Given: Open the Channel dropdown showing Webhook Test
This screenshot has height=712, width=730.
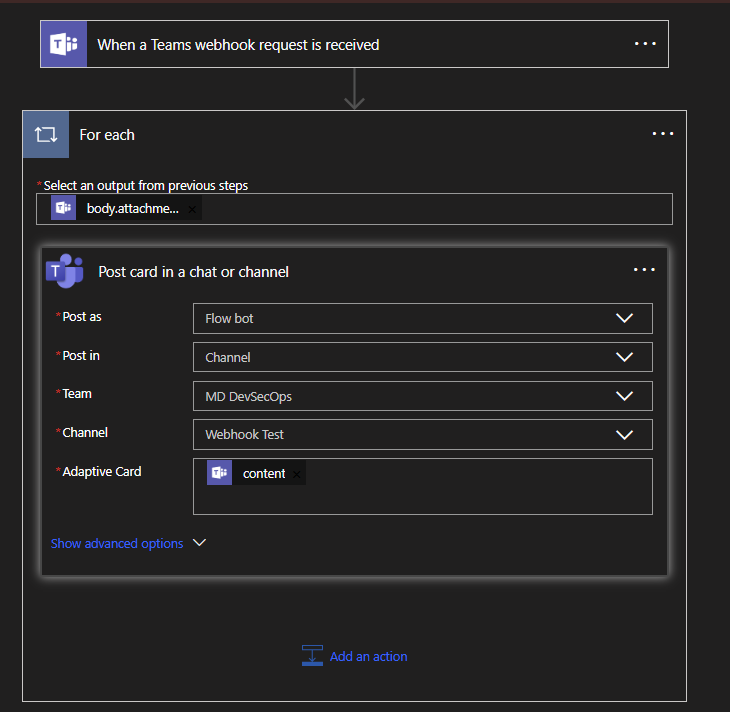Looking at the screenshot, I should click(x=624, y=435).
